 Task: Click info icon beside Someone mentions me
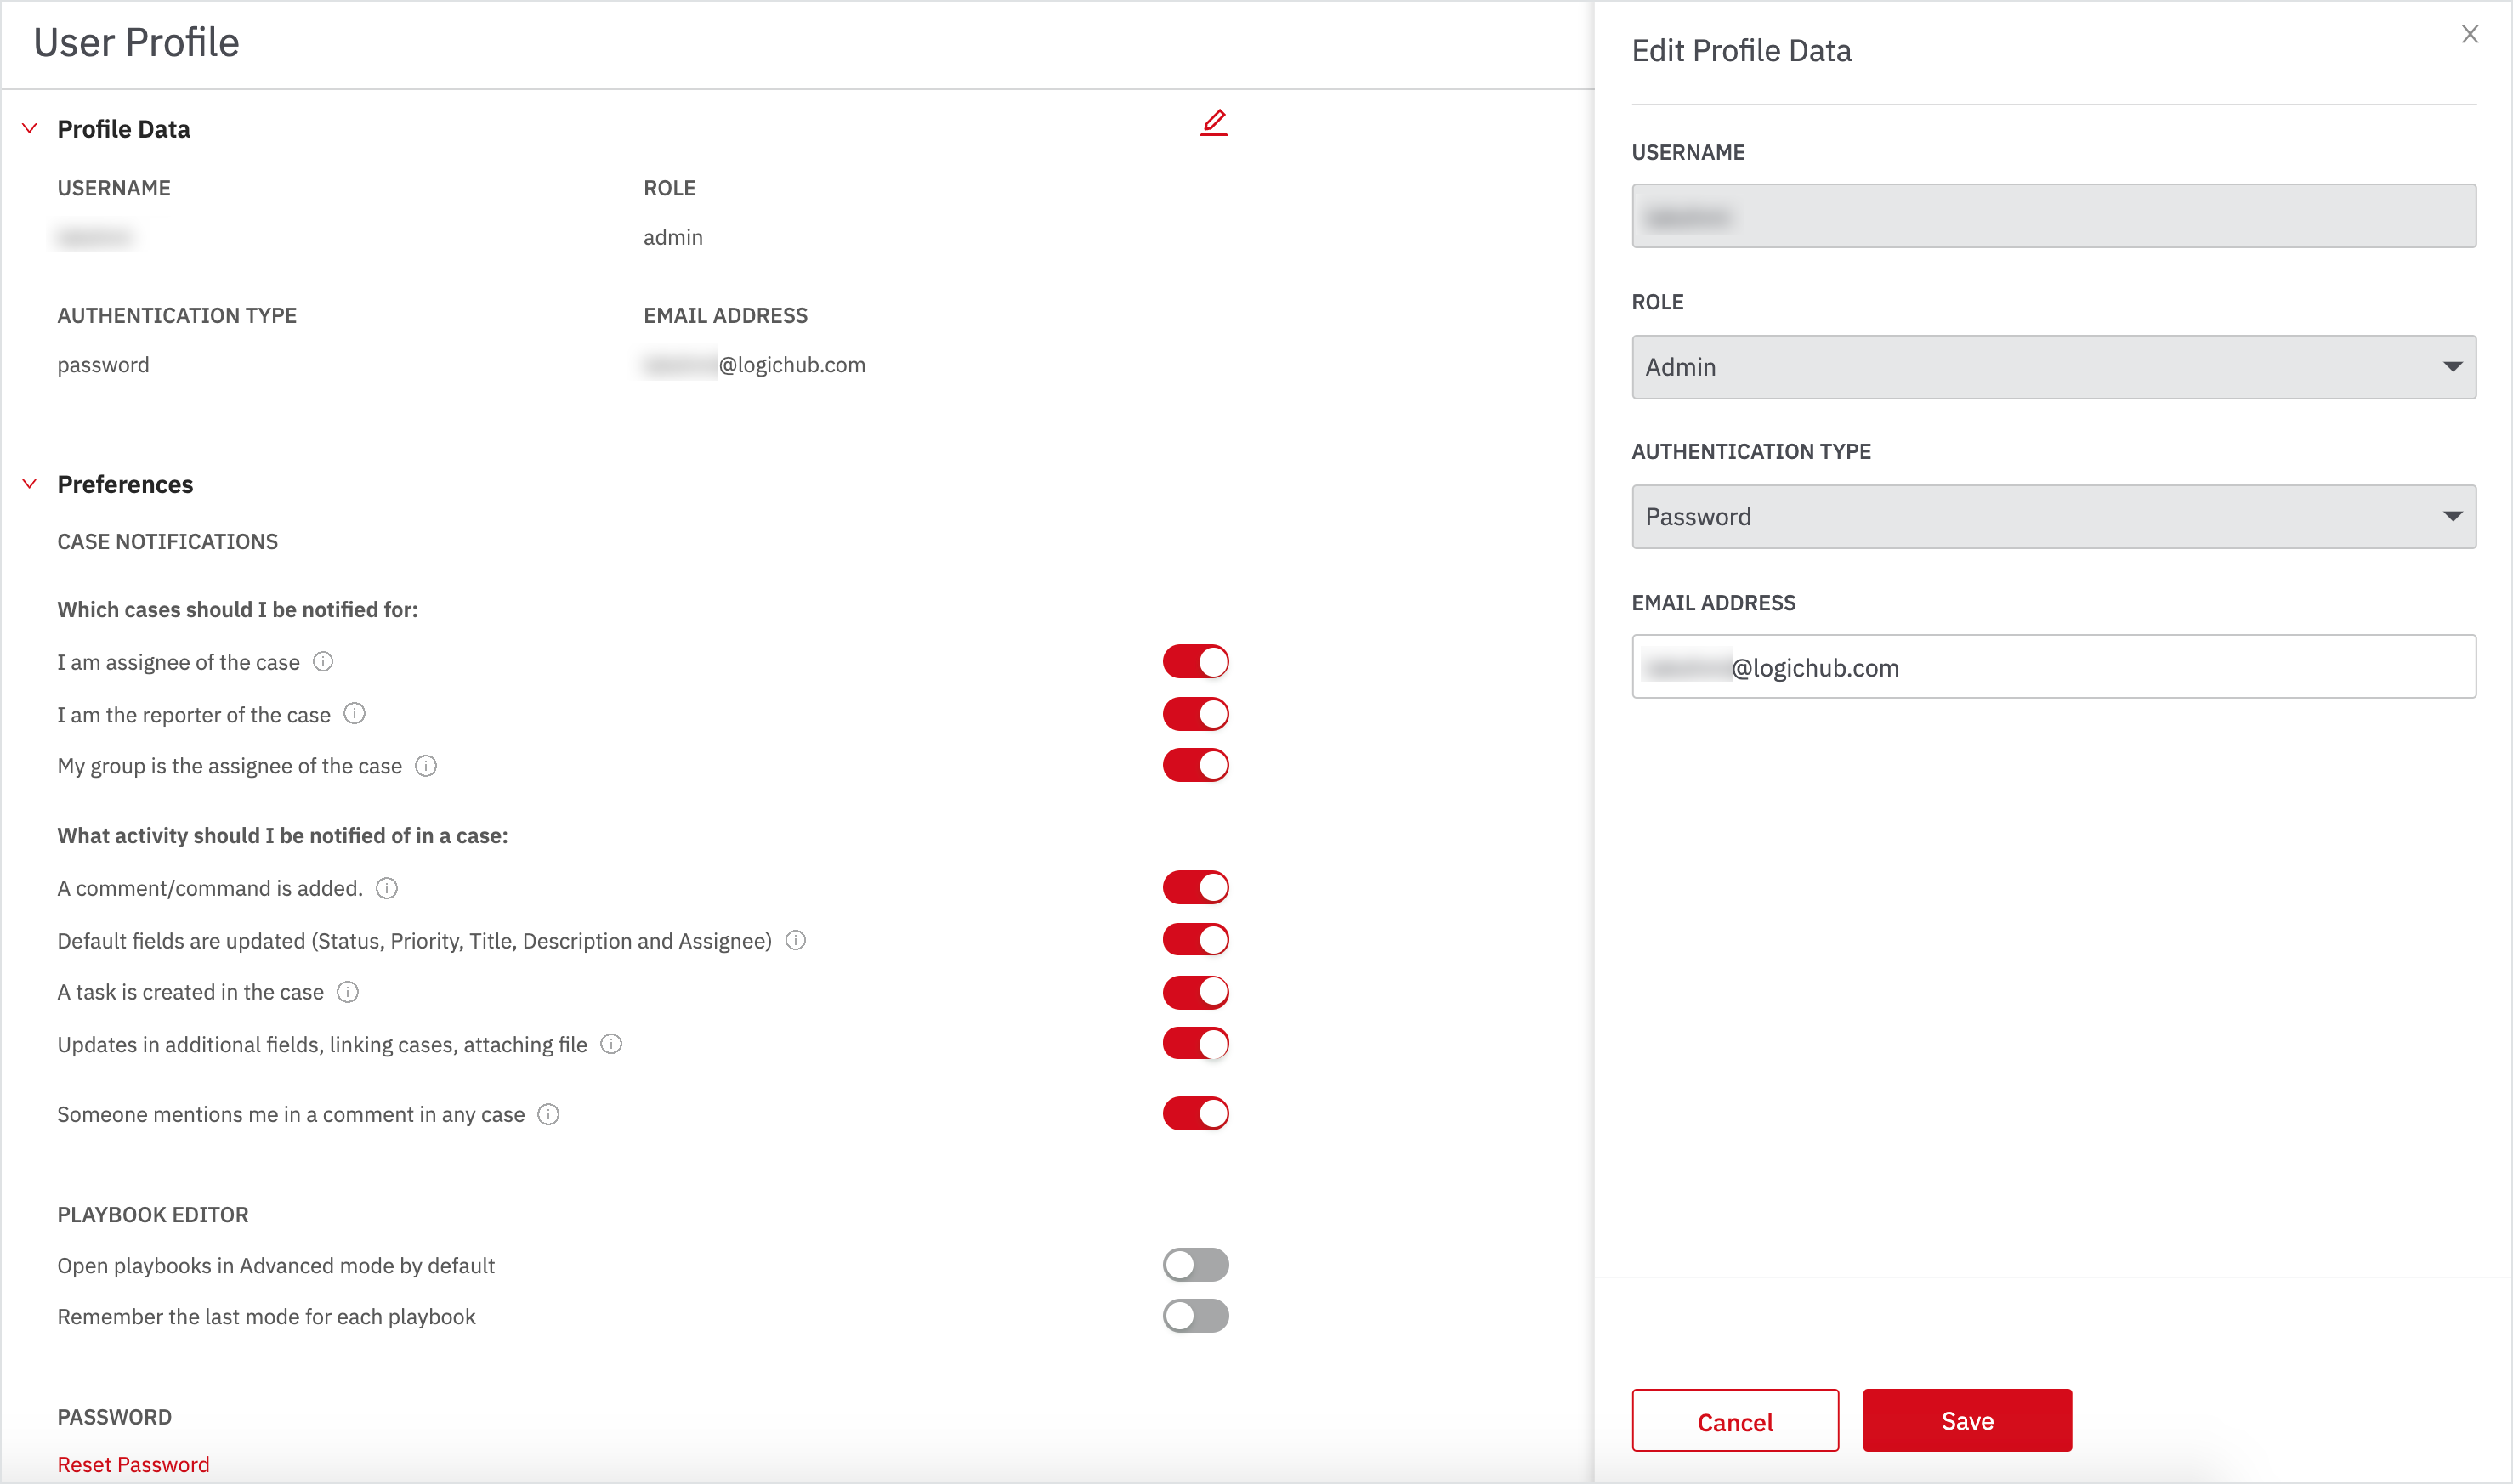tap(548, 1114)
